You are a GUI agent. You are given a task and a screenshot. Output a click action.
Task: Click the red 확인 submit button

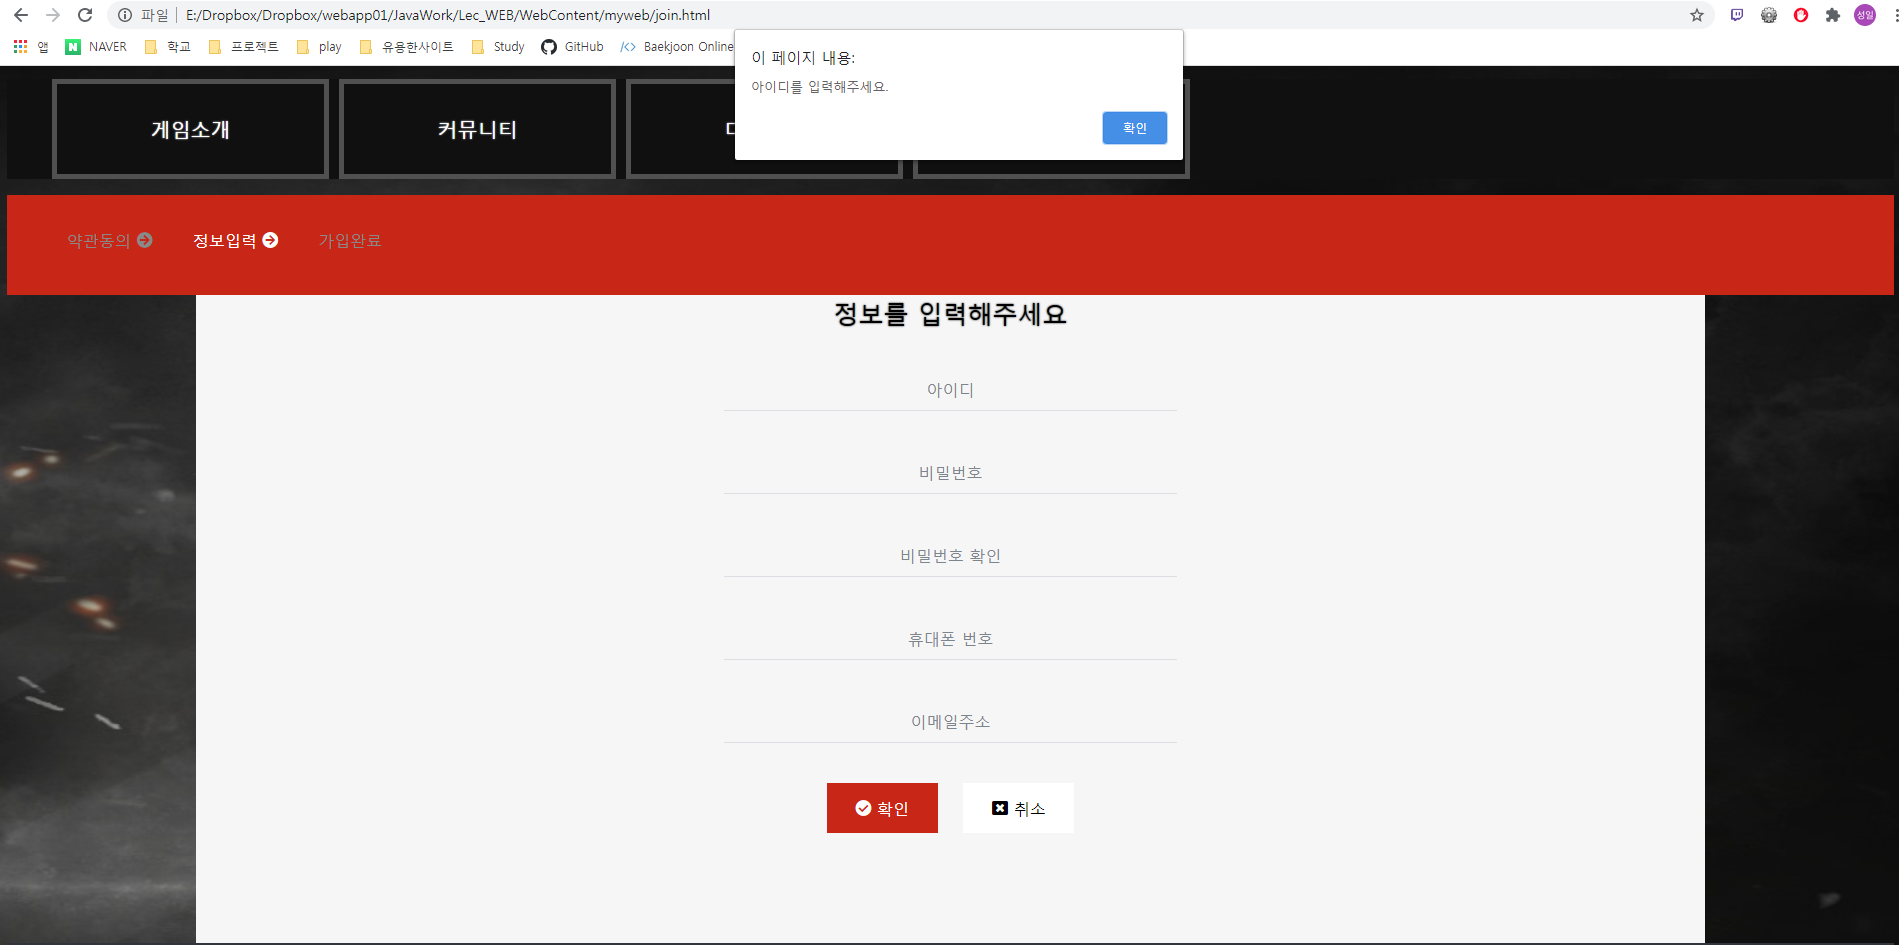[x=881, y=807]
